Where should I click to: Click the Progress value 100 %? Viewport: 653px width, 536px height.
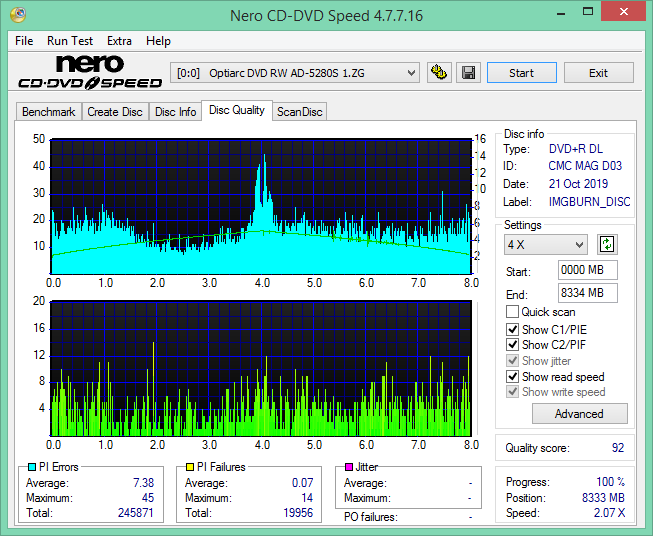tap(611, 482)
